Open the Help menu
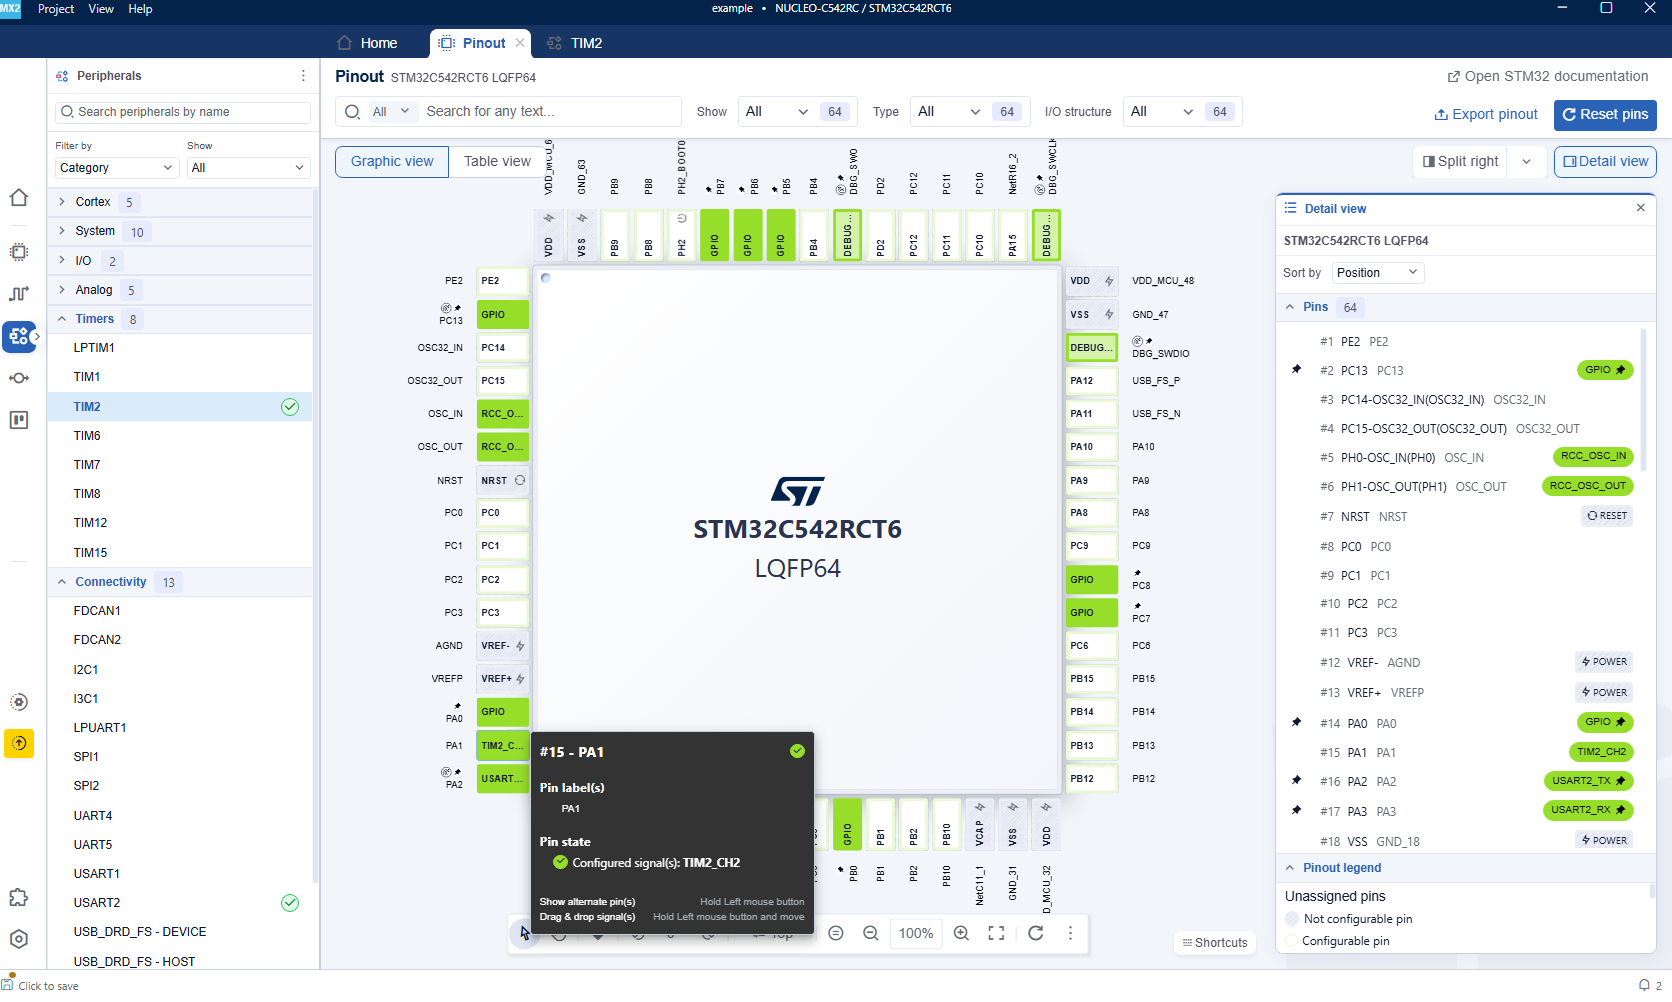Screen dimensions: 1672x1002 click(x=140, y=9)
